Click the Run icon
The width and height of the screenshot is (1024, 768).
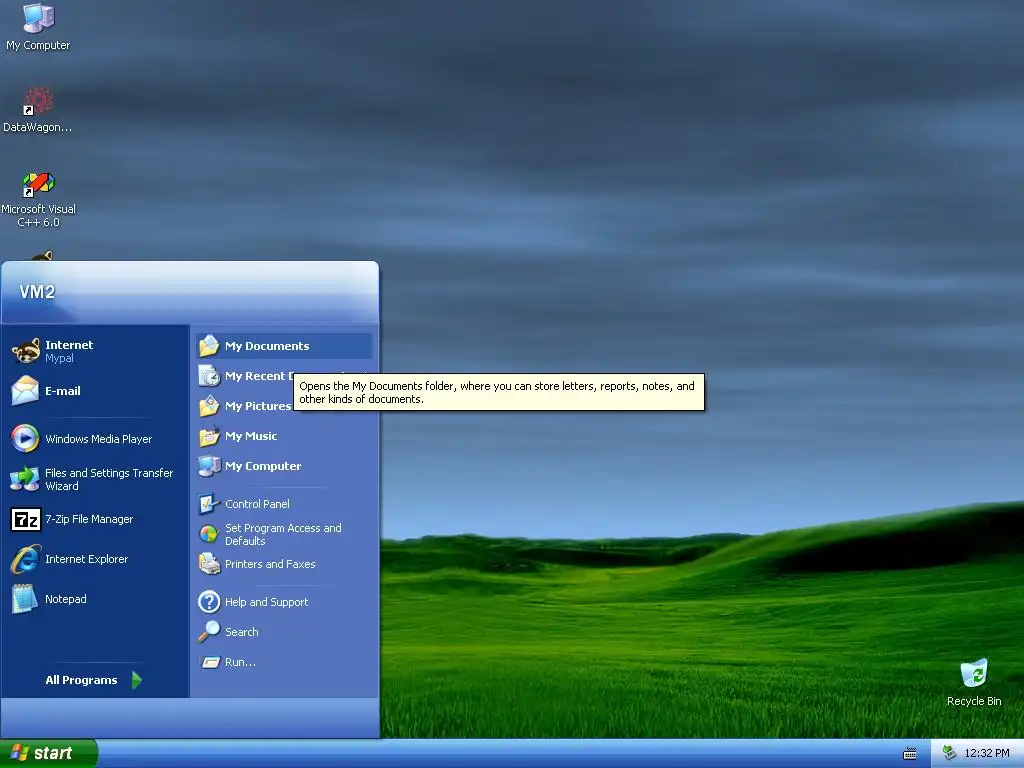pos(210,662)
